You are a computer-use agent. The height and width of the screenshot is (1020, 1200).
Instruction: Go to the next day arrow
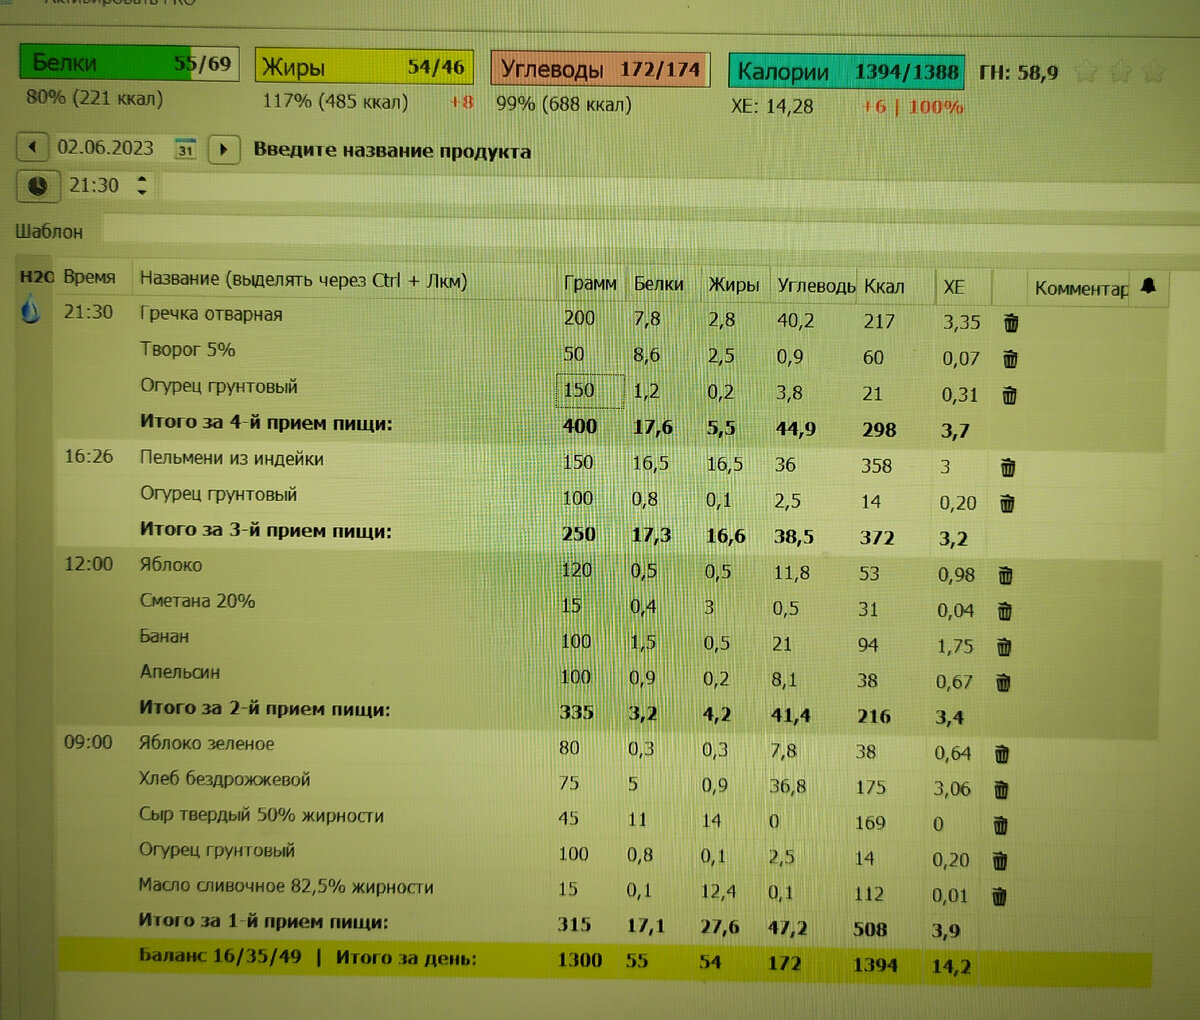pos(224,150)
